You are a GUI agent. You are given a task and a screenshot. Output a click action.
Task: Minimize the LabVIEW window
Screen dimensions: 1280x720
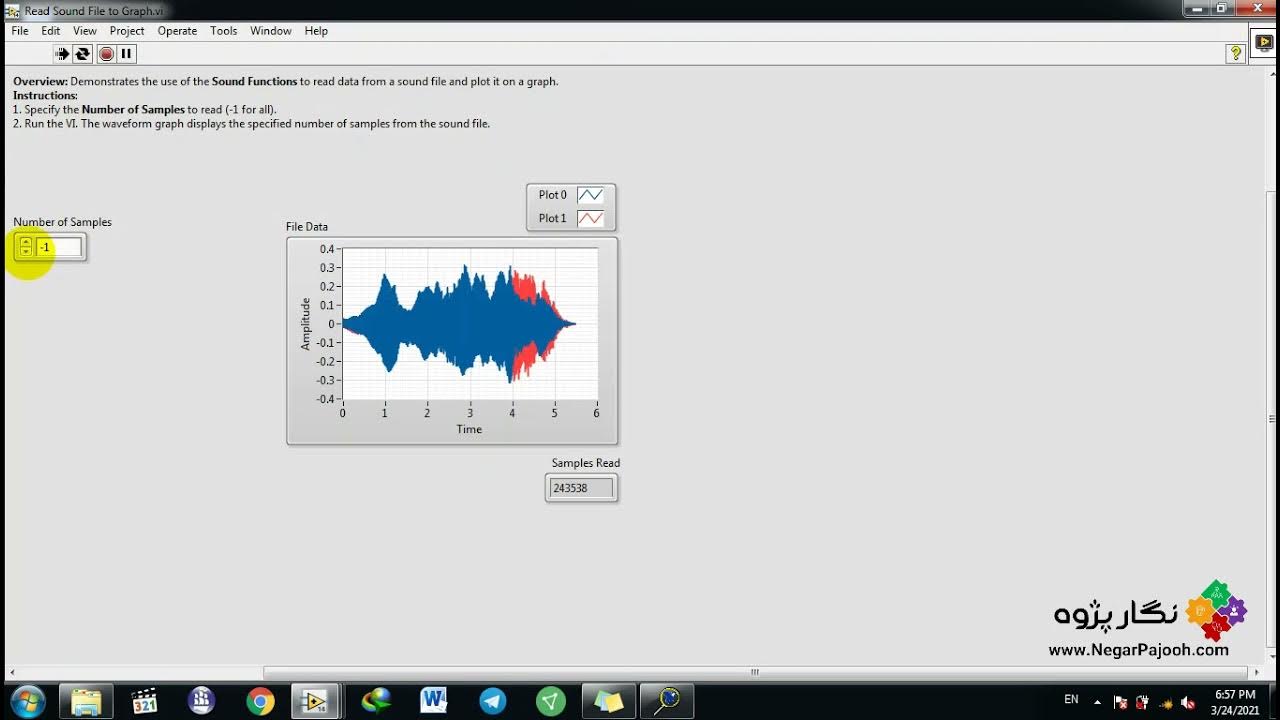[1197, 8]
